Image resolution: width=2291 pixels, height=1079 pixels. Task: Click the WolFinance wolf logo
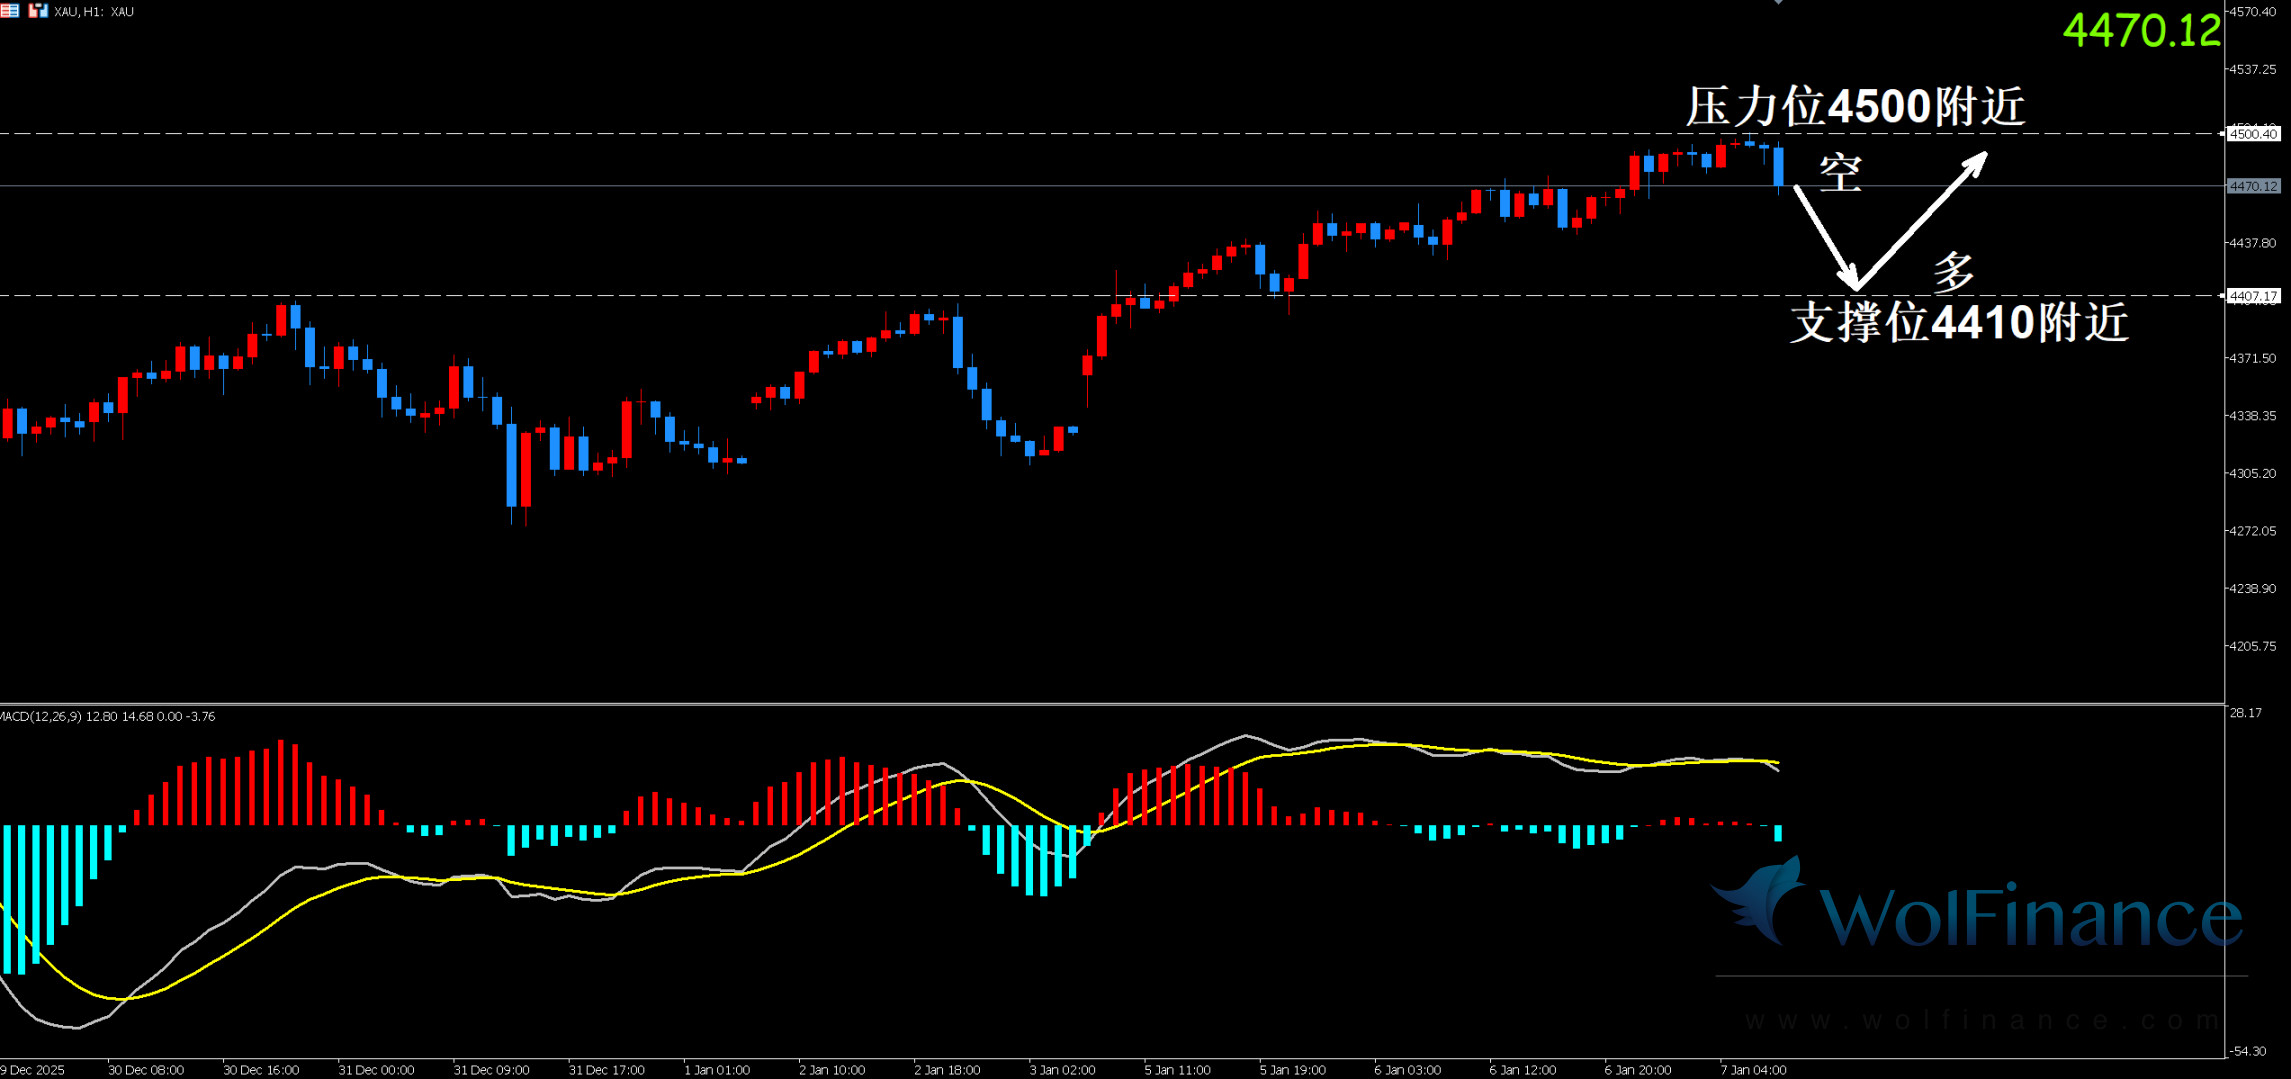1762,900
